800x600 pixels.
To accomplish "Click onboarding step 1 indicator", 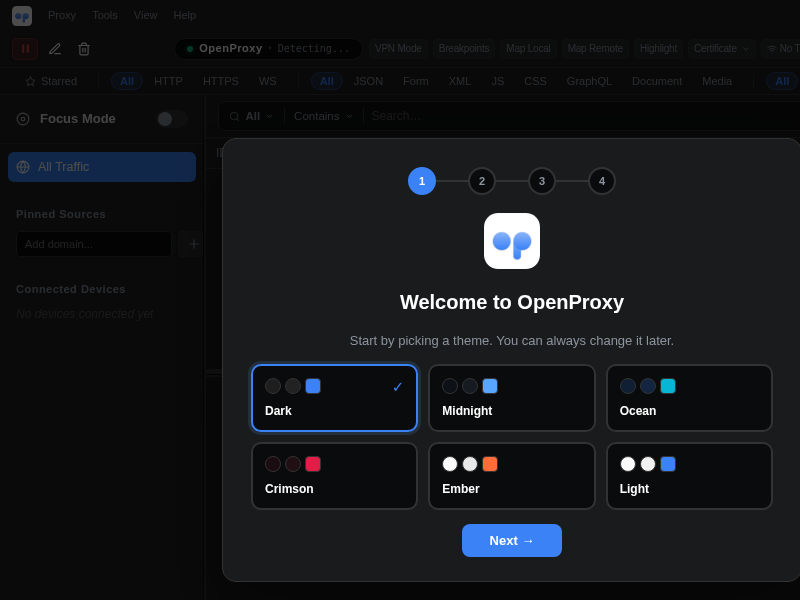I will pyautogui.click(x=422, y=181).
